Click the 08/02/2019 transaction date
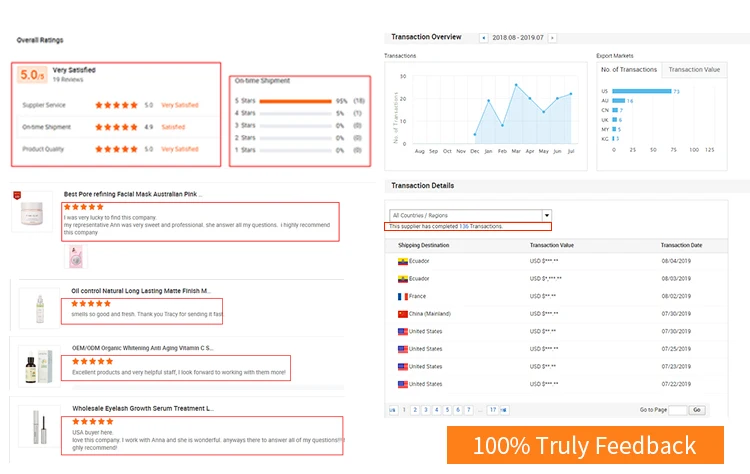 (676, 297)
